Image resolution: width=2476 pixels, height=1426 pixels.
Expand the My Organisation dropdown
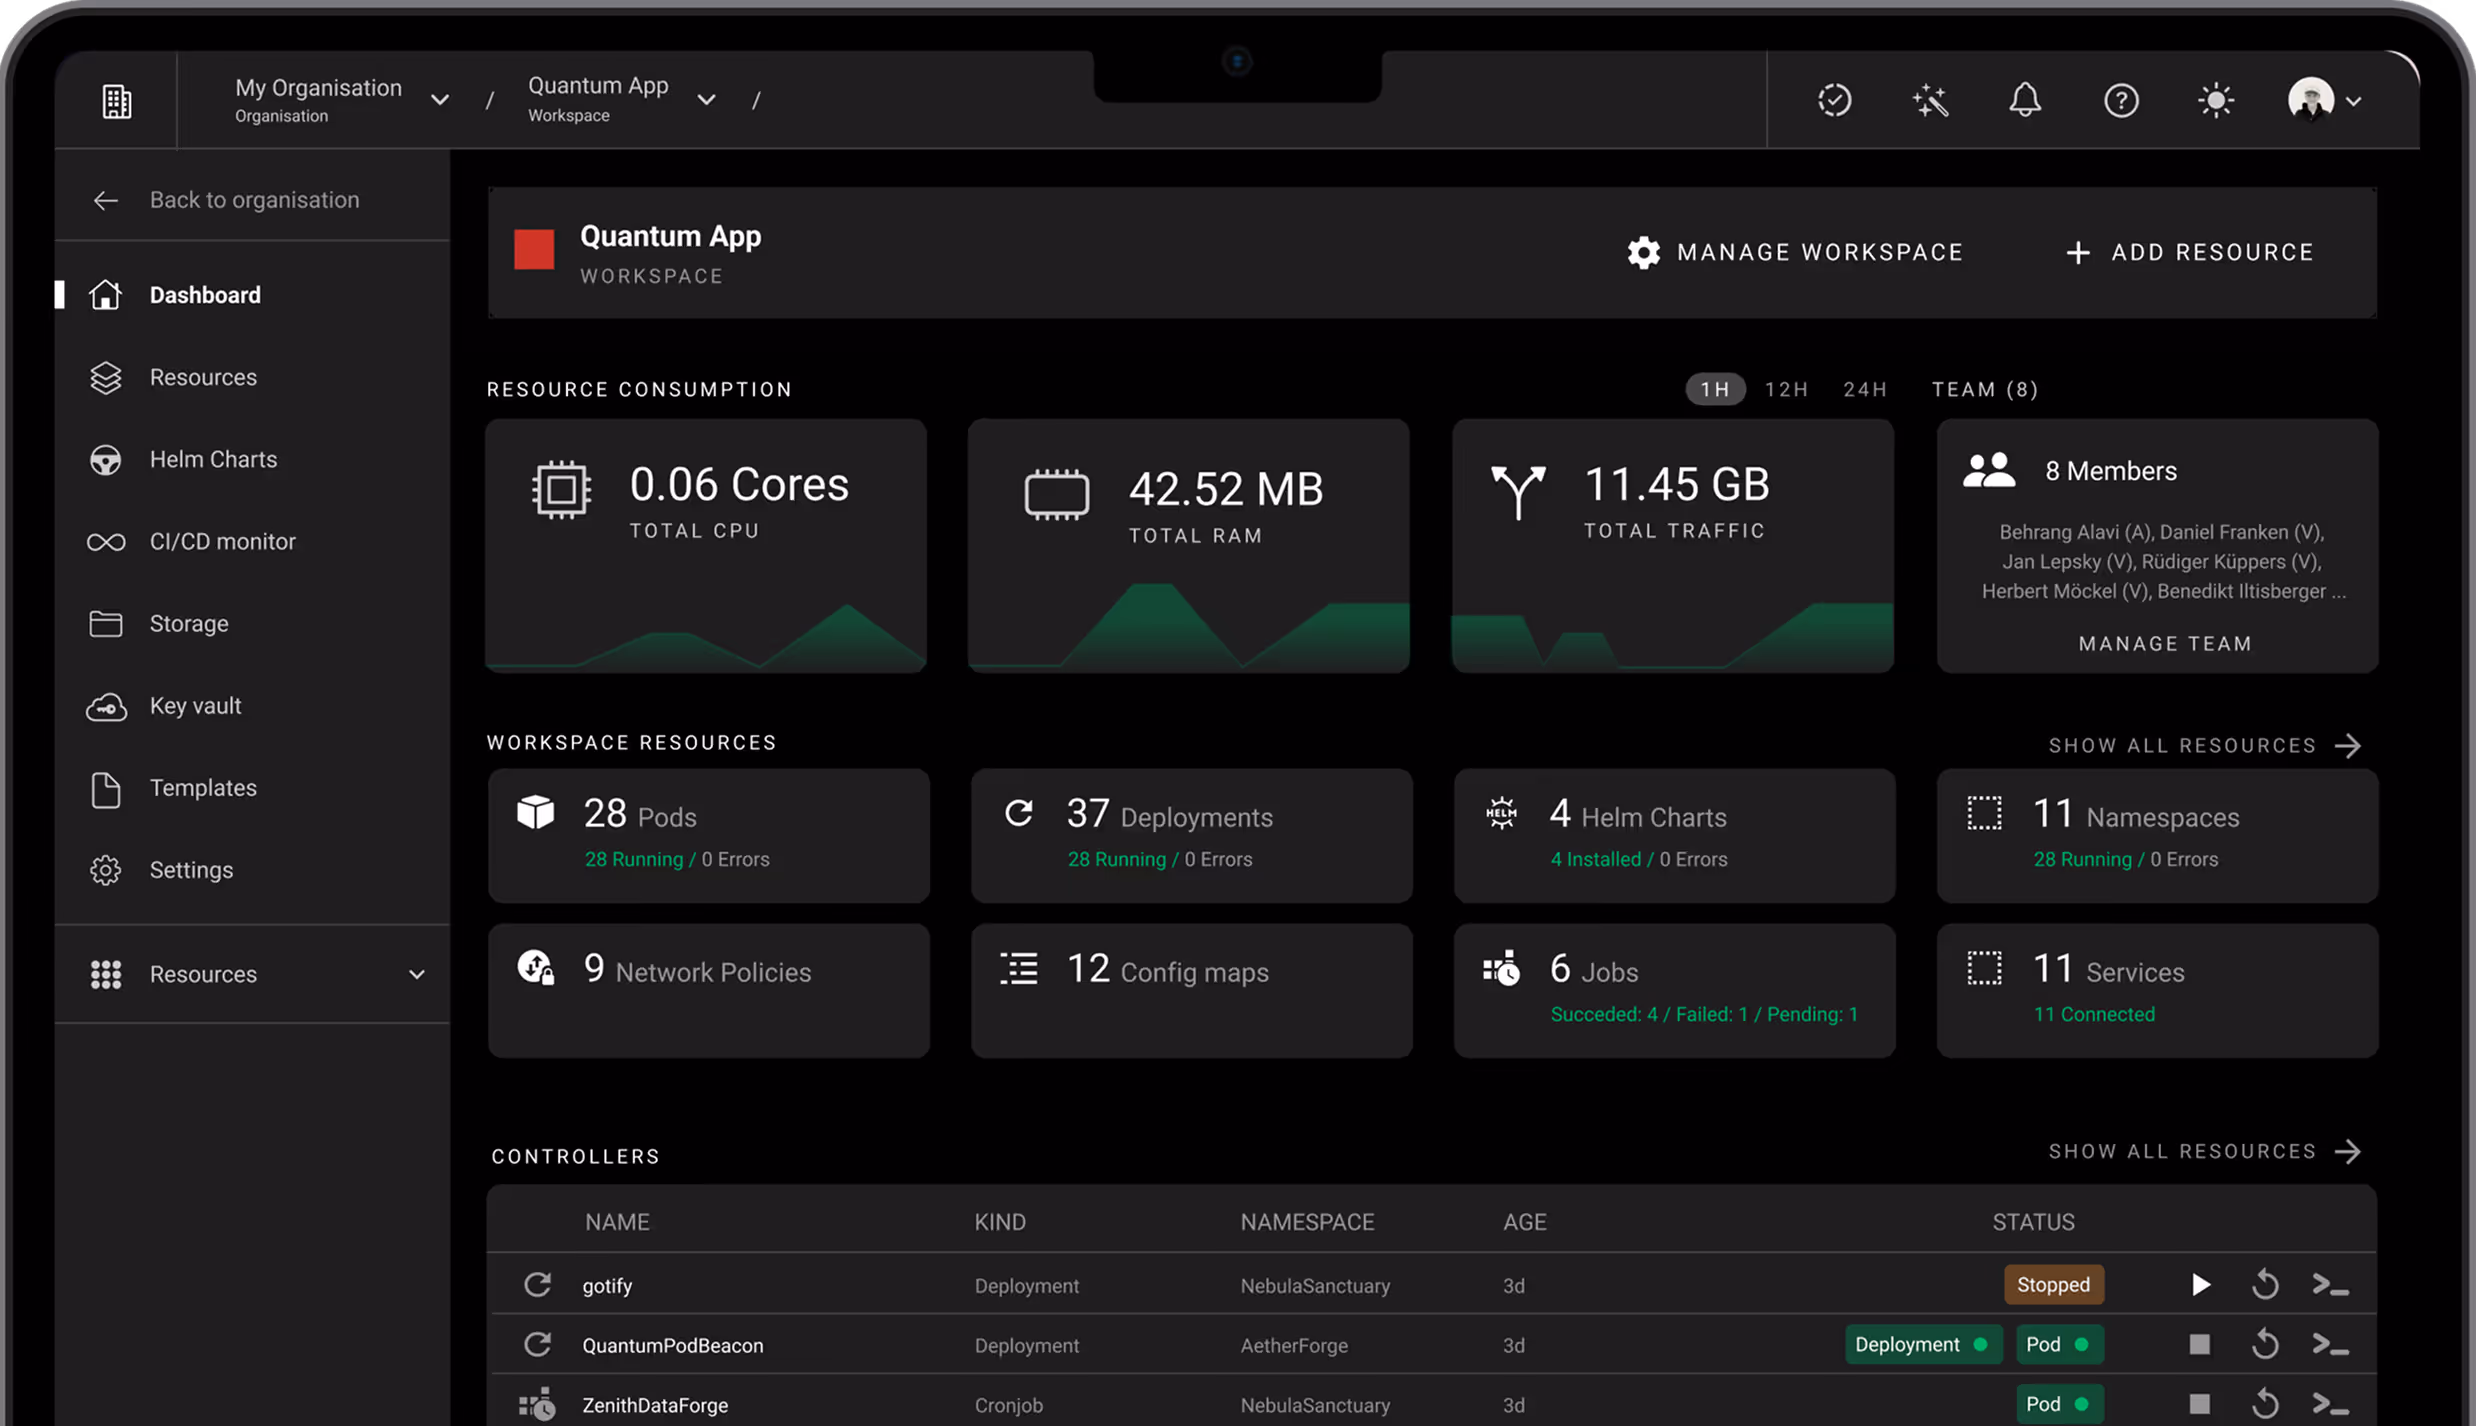tap(439, 100)
